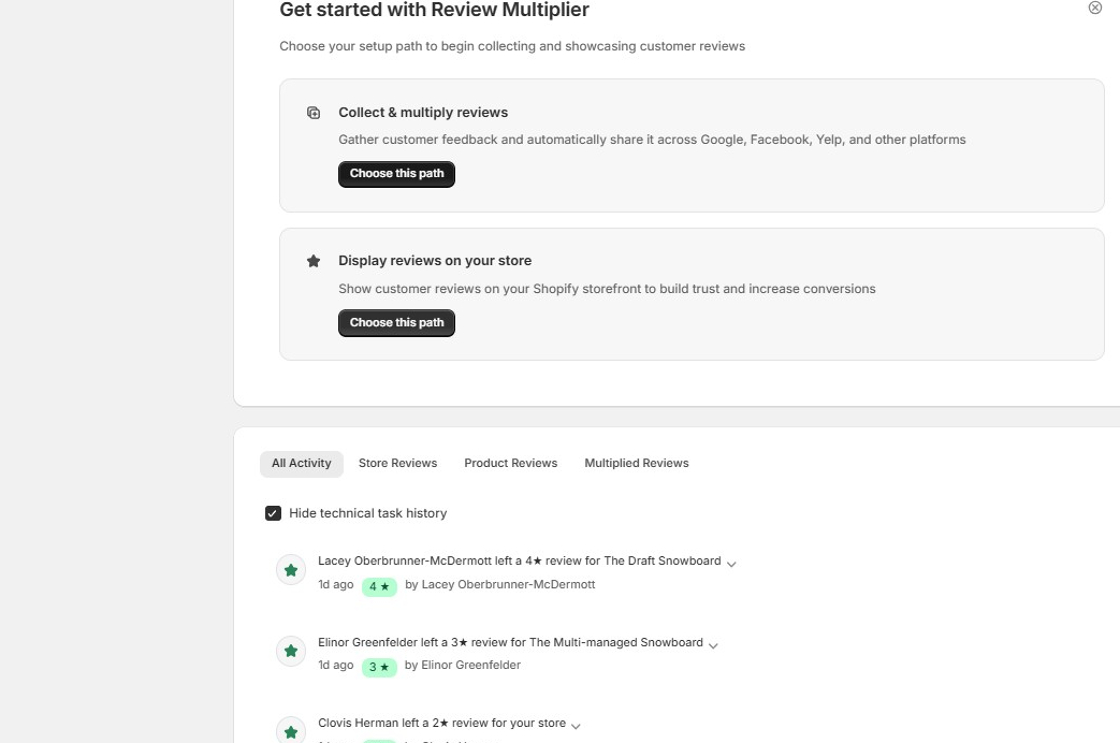The height and width of the screenshot is (743, 1120).
Task: Choose the collect and multiply reviews path
Action: click(x=396, y=174)
